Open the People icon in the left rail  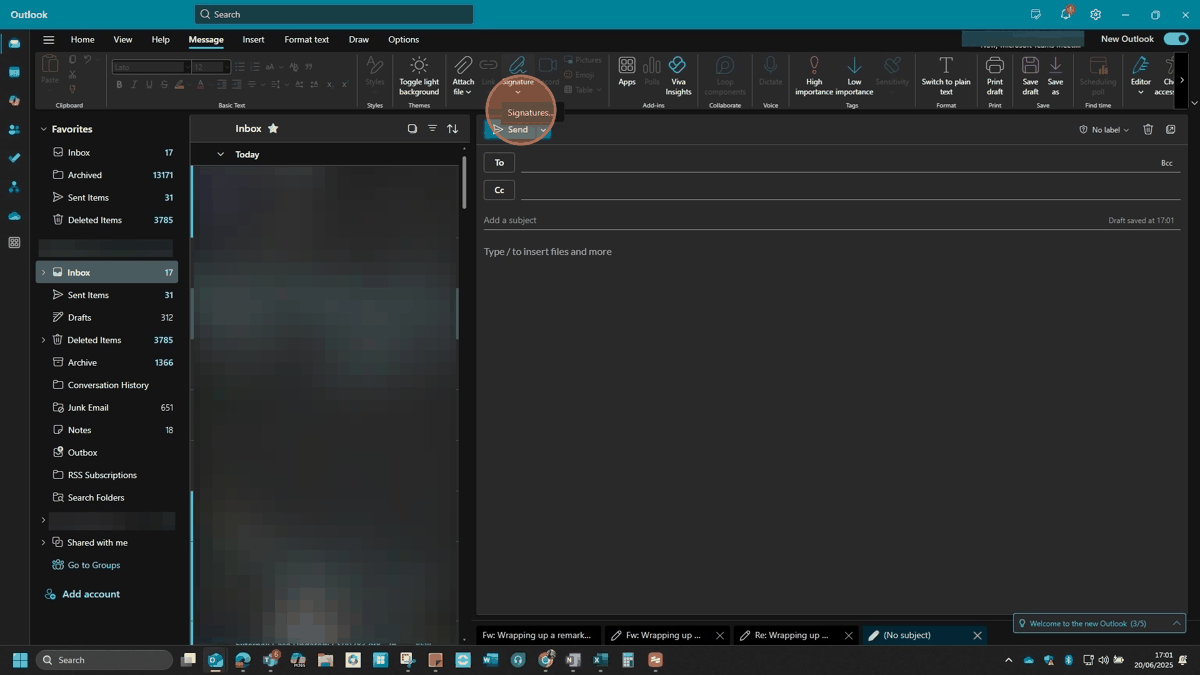[x=14, y=129]
